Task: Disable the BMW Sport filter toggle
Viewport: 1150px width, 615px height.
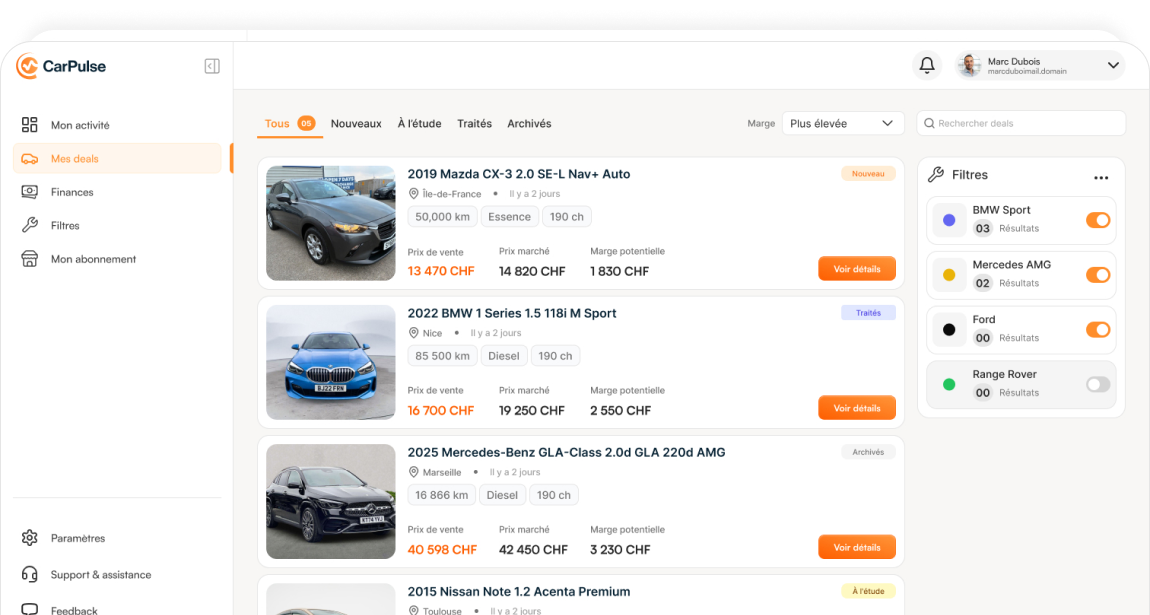Action: point(1098,220)
